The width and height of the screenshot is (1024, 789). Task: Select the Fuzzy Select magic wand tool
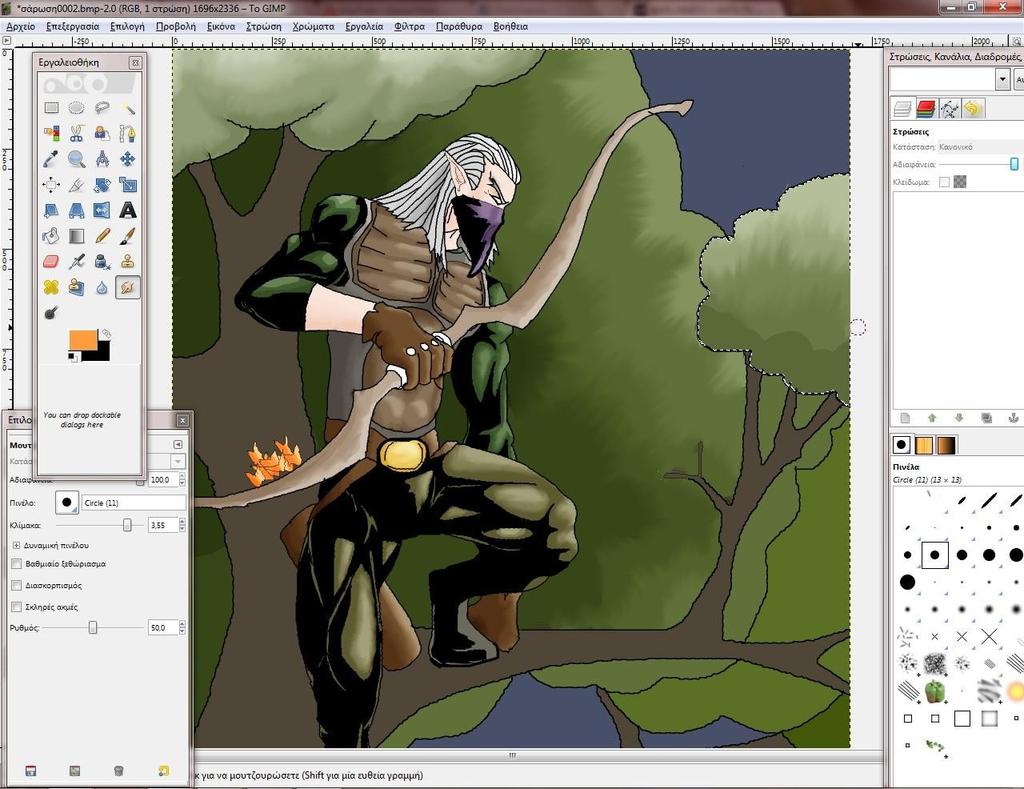click(128, 108)
